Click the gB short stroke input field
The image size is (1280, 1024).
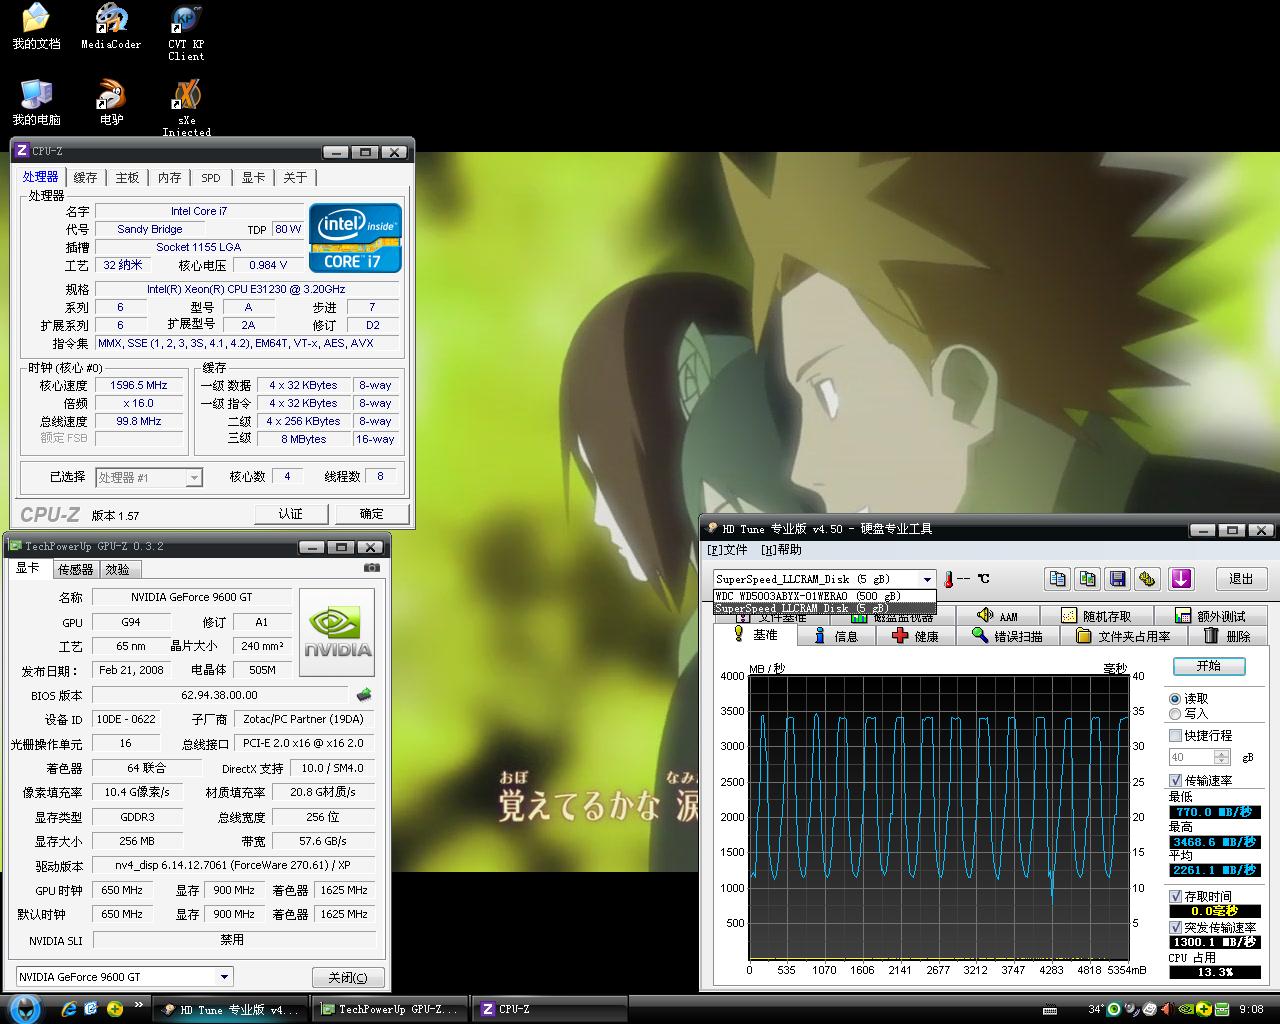click(1192, 757)
